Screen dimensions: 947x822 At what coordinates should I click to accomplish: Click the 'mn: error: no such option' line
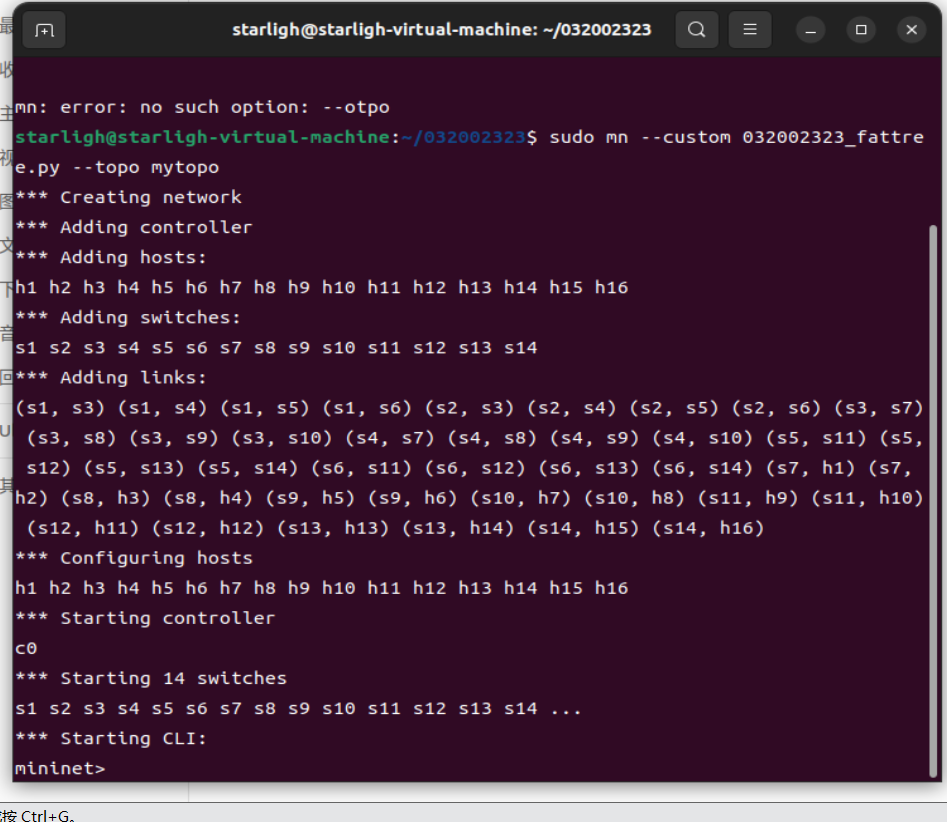point(202,108)
